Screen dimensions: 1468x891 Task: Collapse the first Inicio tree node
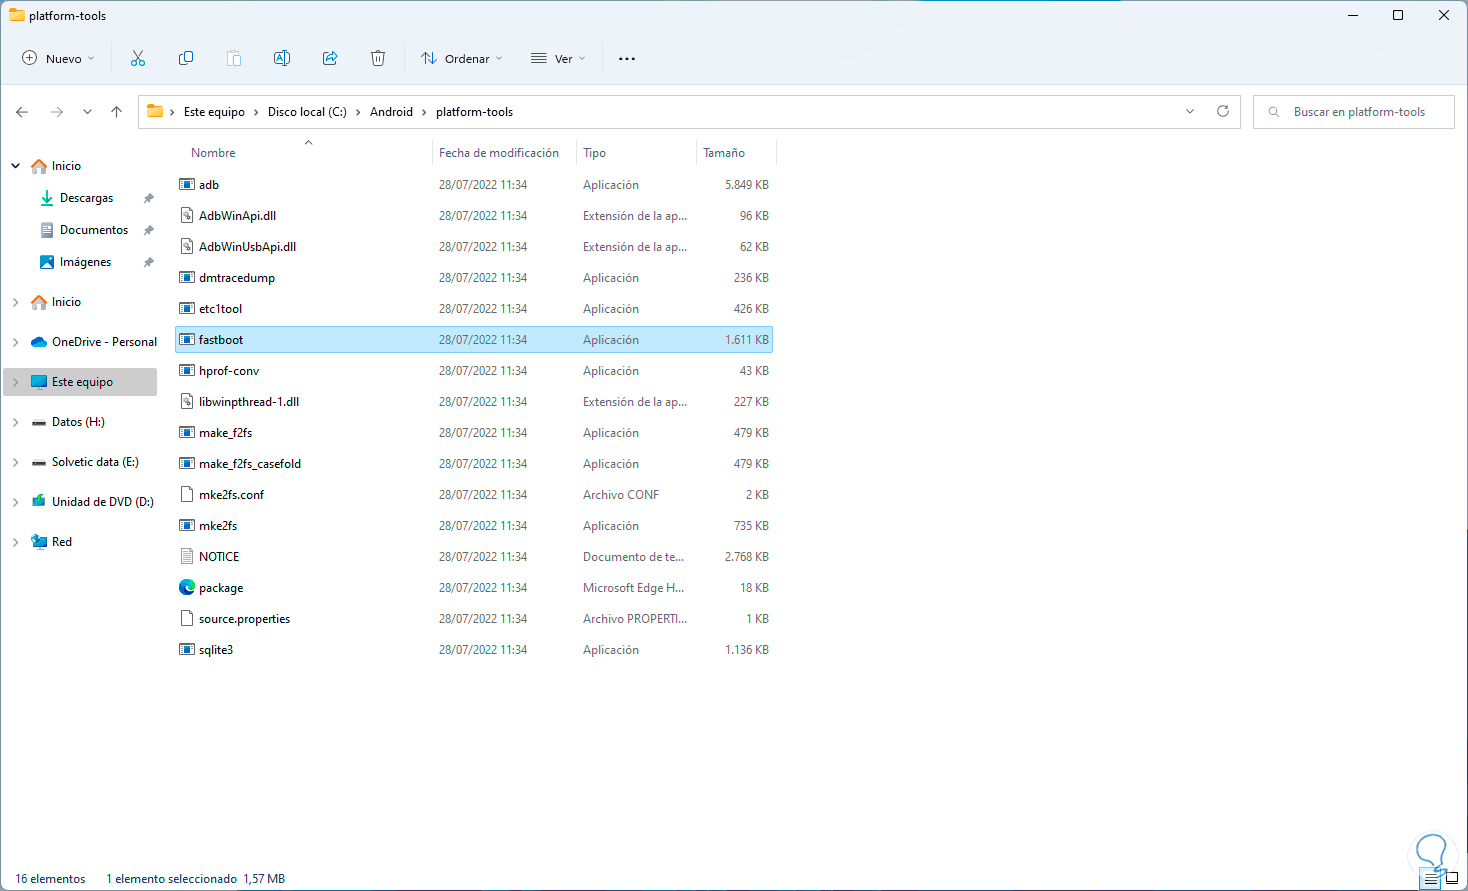click(x=16, y=166)
